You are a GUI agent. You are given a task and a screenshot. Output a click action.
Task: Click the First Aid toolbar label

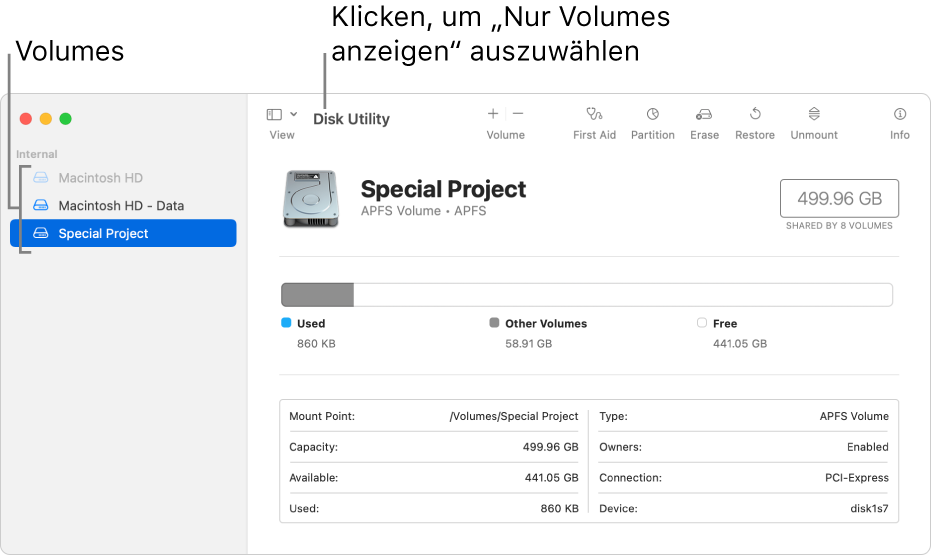[x=594, y=135]
